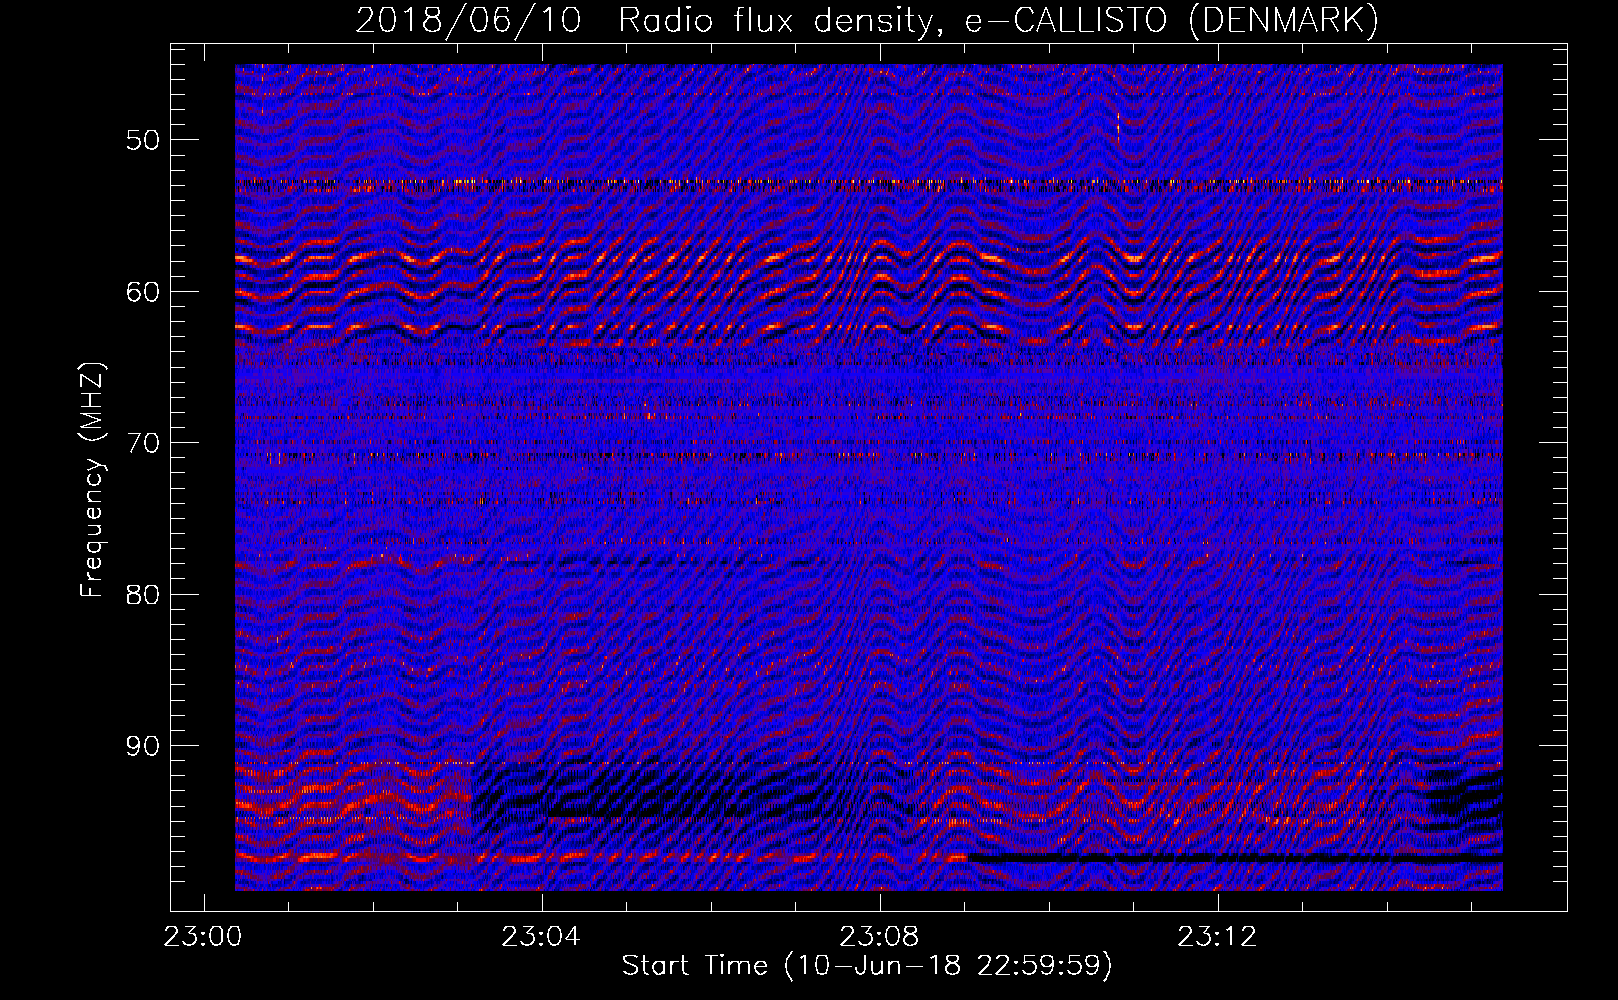Click the "60" frequency tick label

coord(143,292)
